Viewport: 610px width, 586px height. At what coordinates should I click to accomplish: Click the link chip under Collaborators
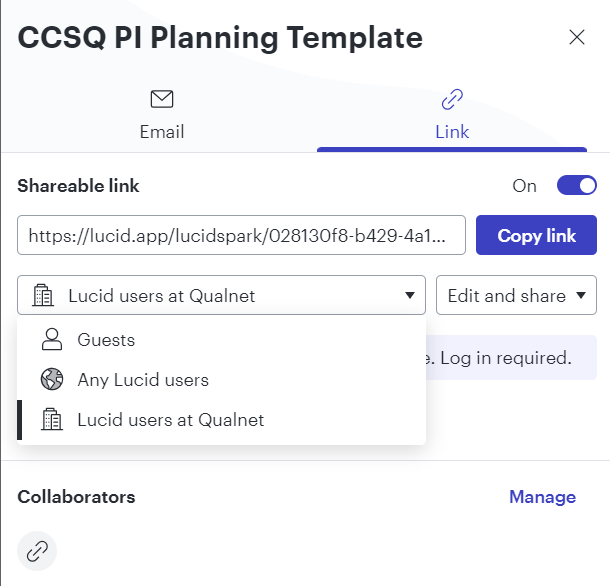(x=37, y=551)
